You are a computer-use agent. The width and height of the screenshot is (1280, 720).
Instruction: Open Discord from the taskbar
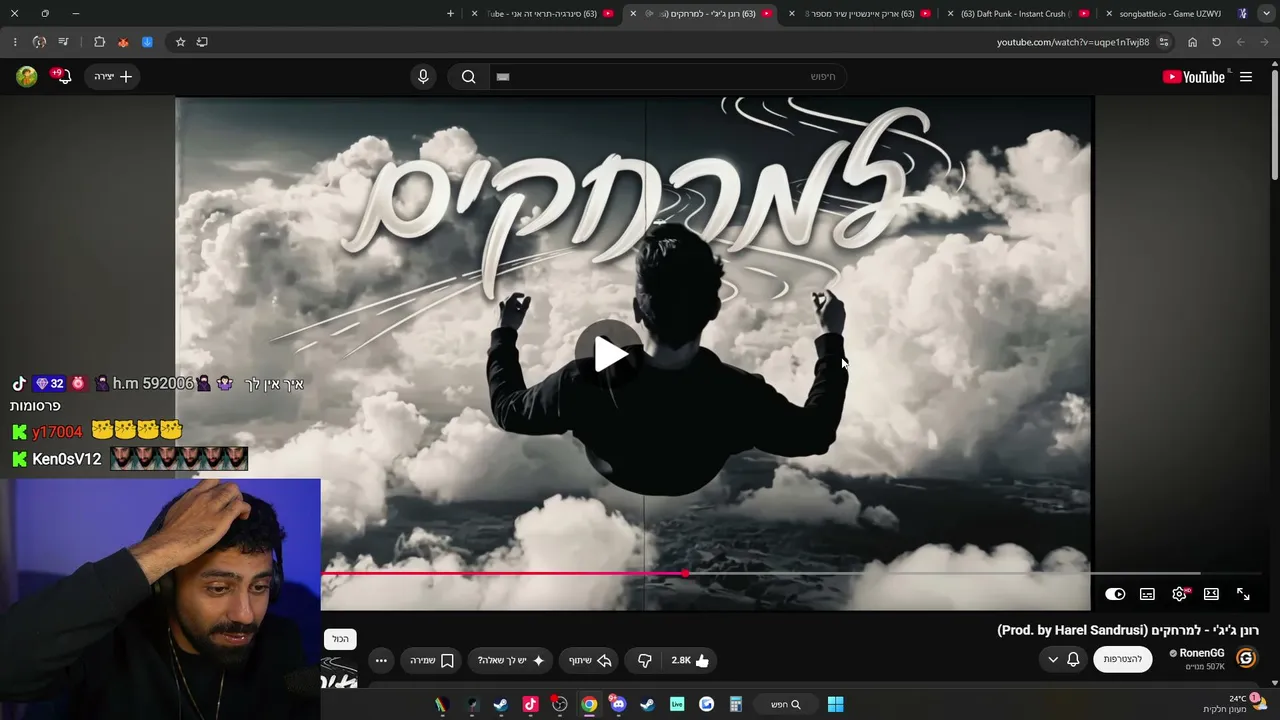pos(618,704)
